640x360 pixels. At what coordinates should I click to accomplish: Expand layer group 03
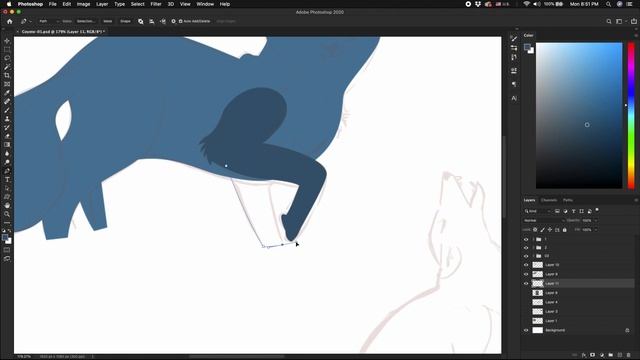tap(533, 256)
